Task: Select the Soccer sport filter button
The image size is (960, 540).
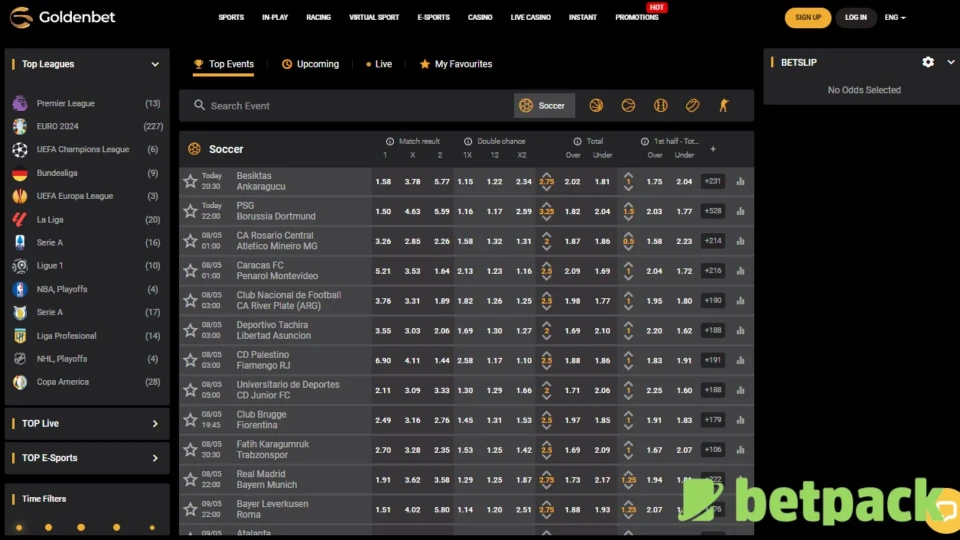Action: [x=544, y=105]
